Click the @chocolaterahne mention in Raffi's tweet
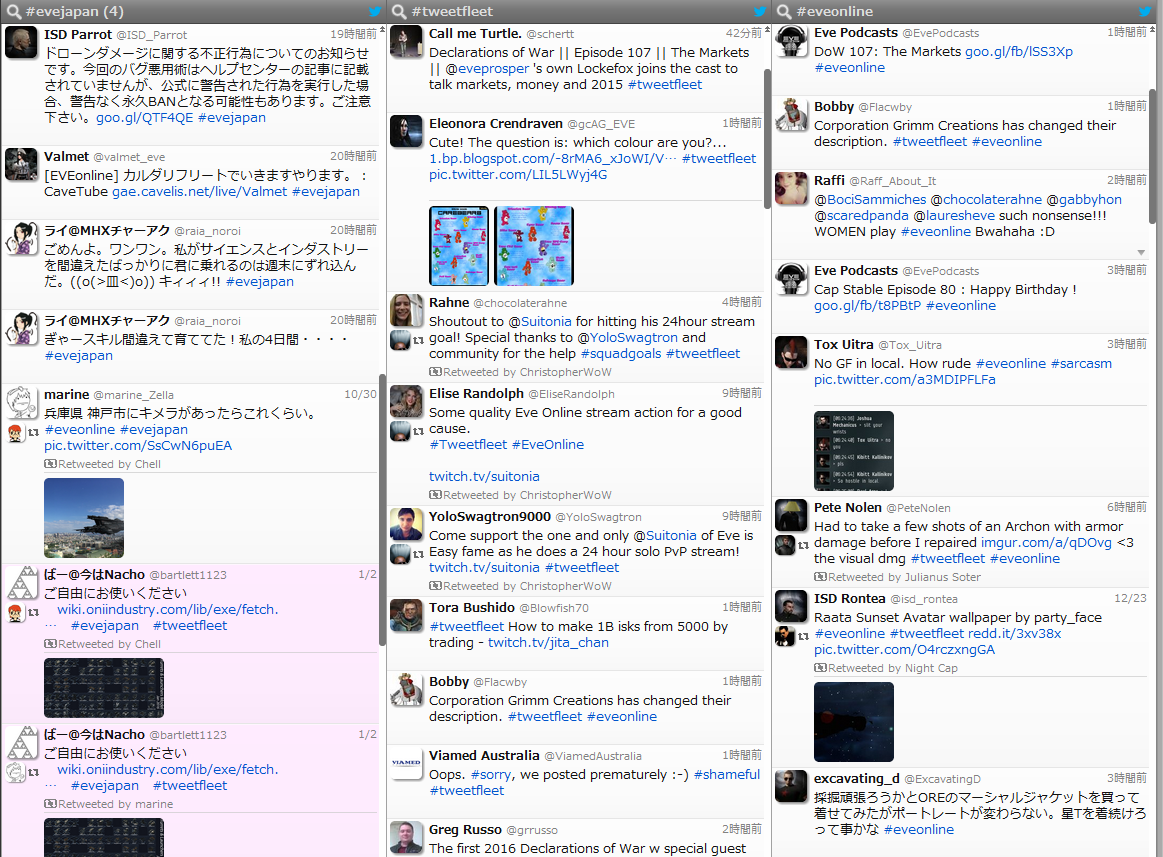The width and height of the screenshot is (1163, 857). coord(986,200)
